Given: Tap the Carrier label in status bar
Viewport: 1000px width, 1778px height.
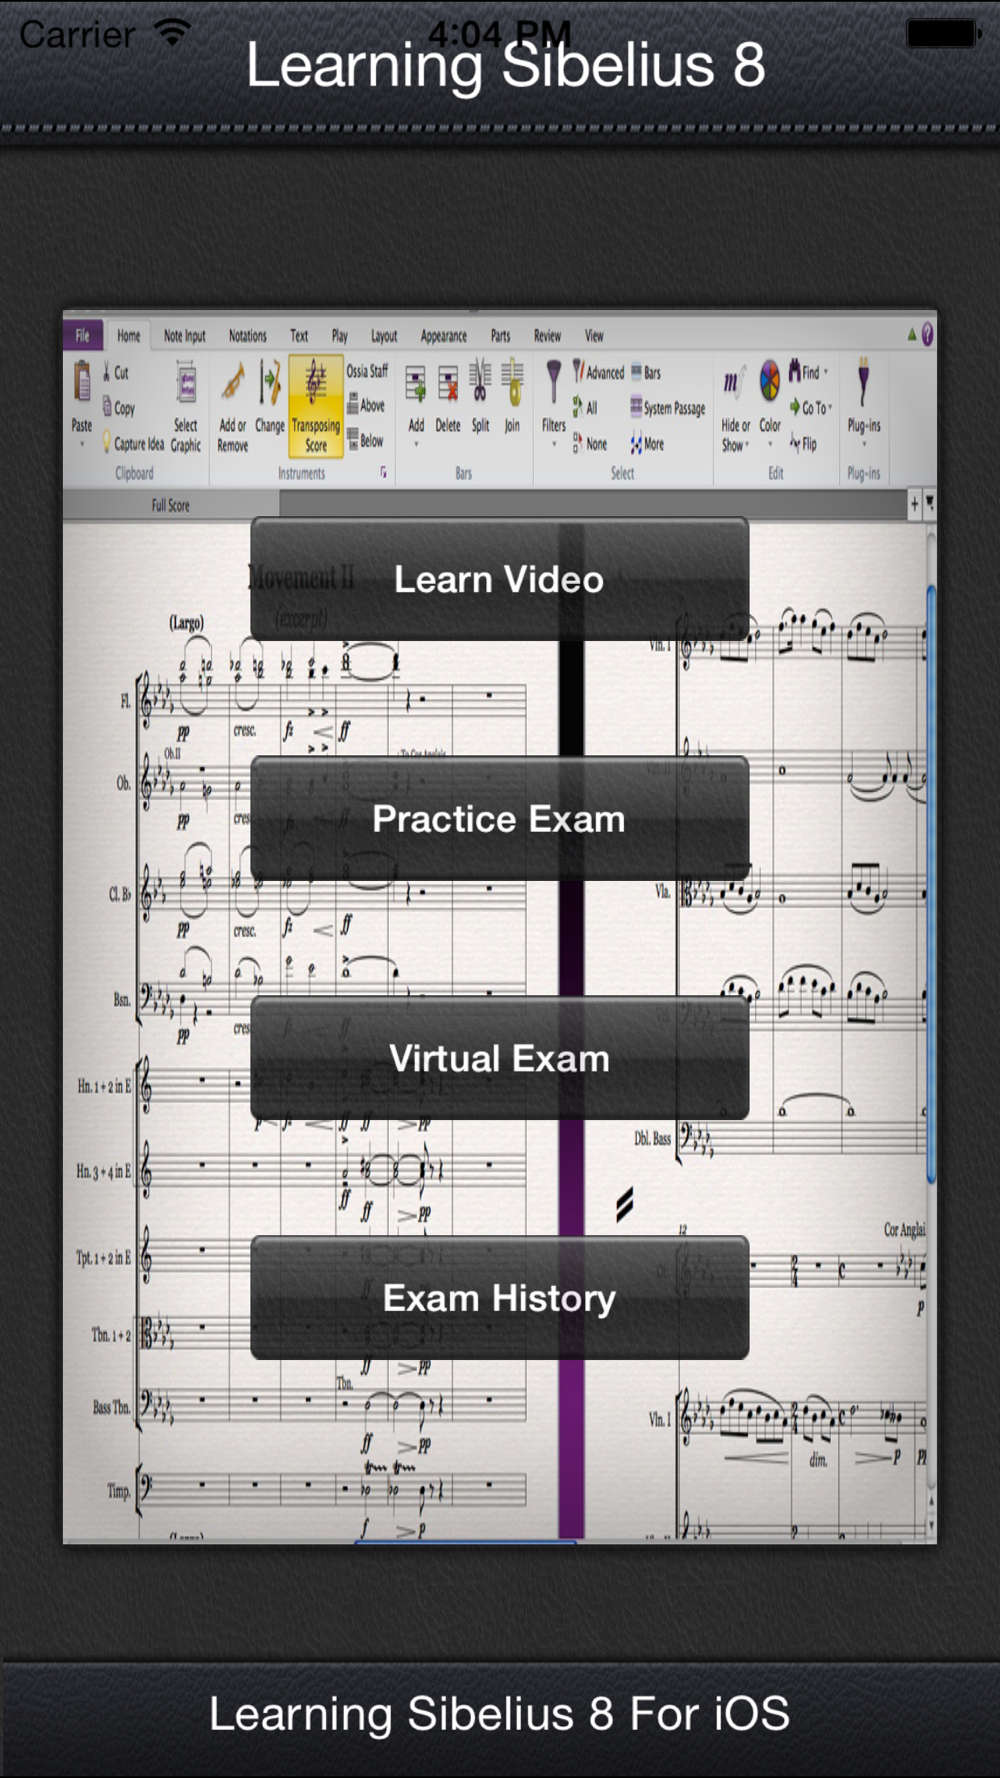Looking at the screenshot, I should (77, 35).
